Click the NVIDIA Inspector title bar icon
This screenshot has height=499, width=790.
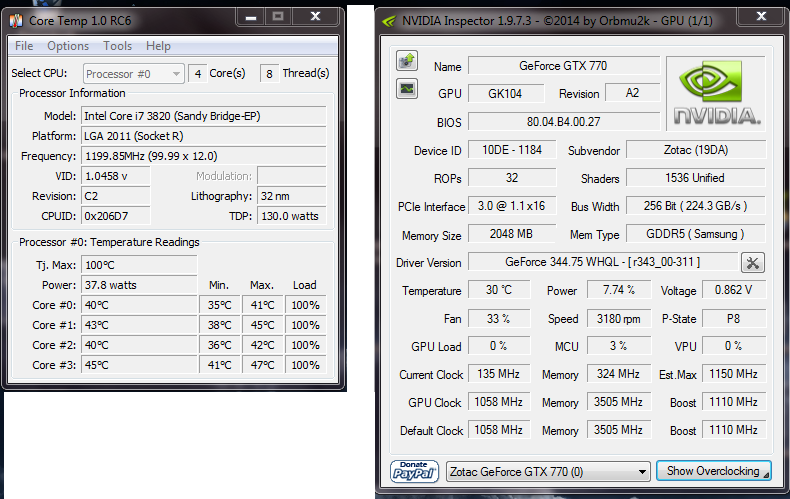(x=389, y=21)
